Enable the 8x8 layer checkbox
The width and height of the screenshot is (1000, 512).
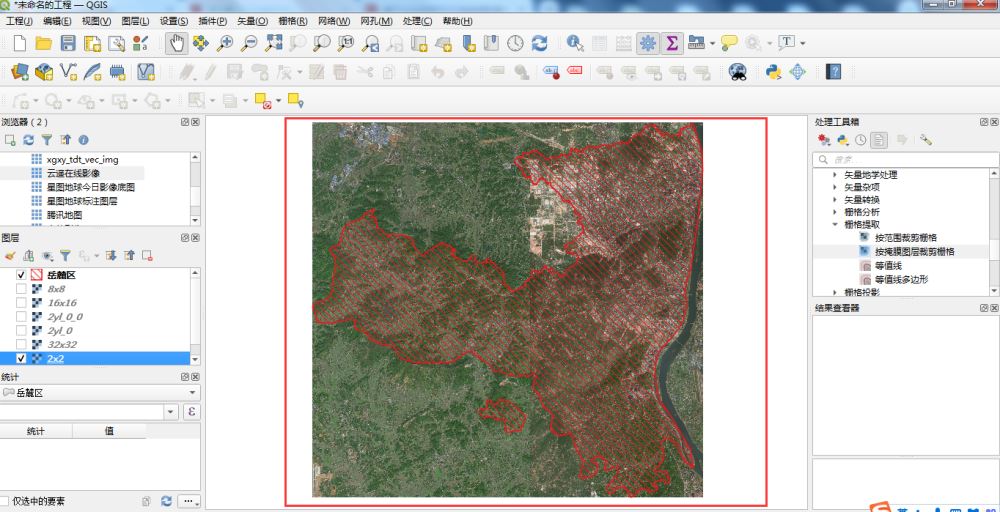tap(22, 289)
